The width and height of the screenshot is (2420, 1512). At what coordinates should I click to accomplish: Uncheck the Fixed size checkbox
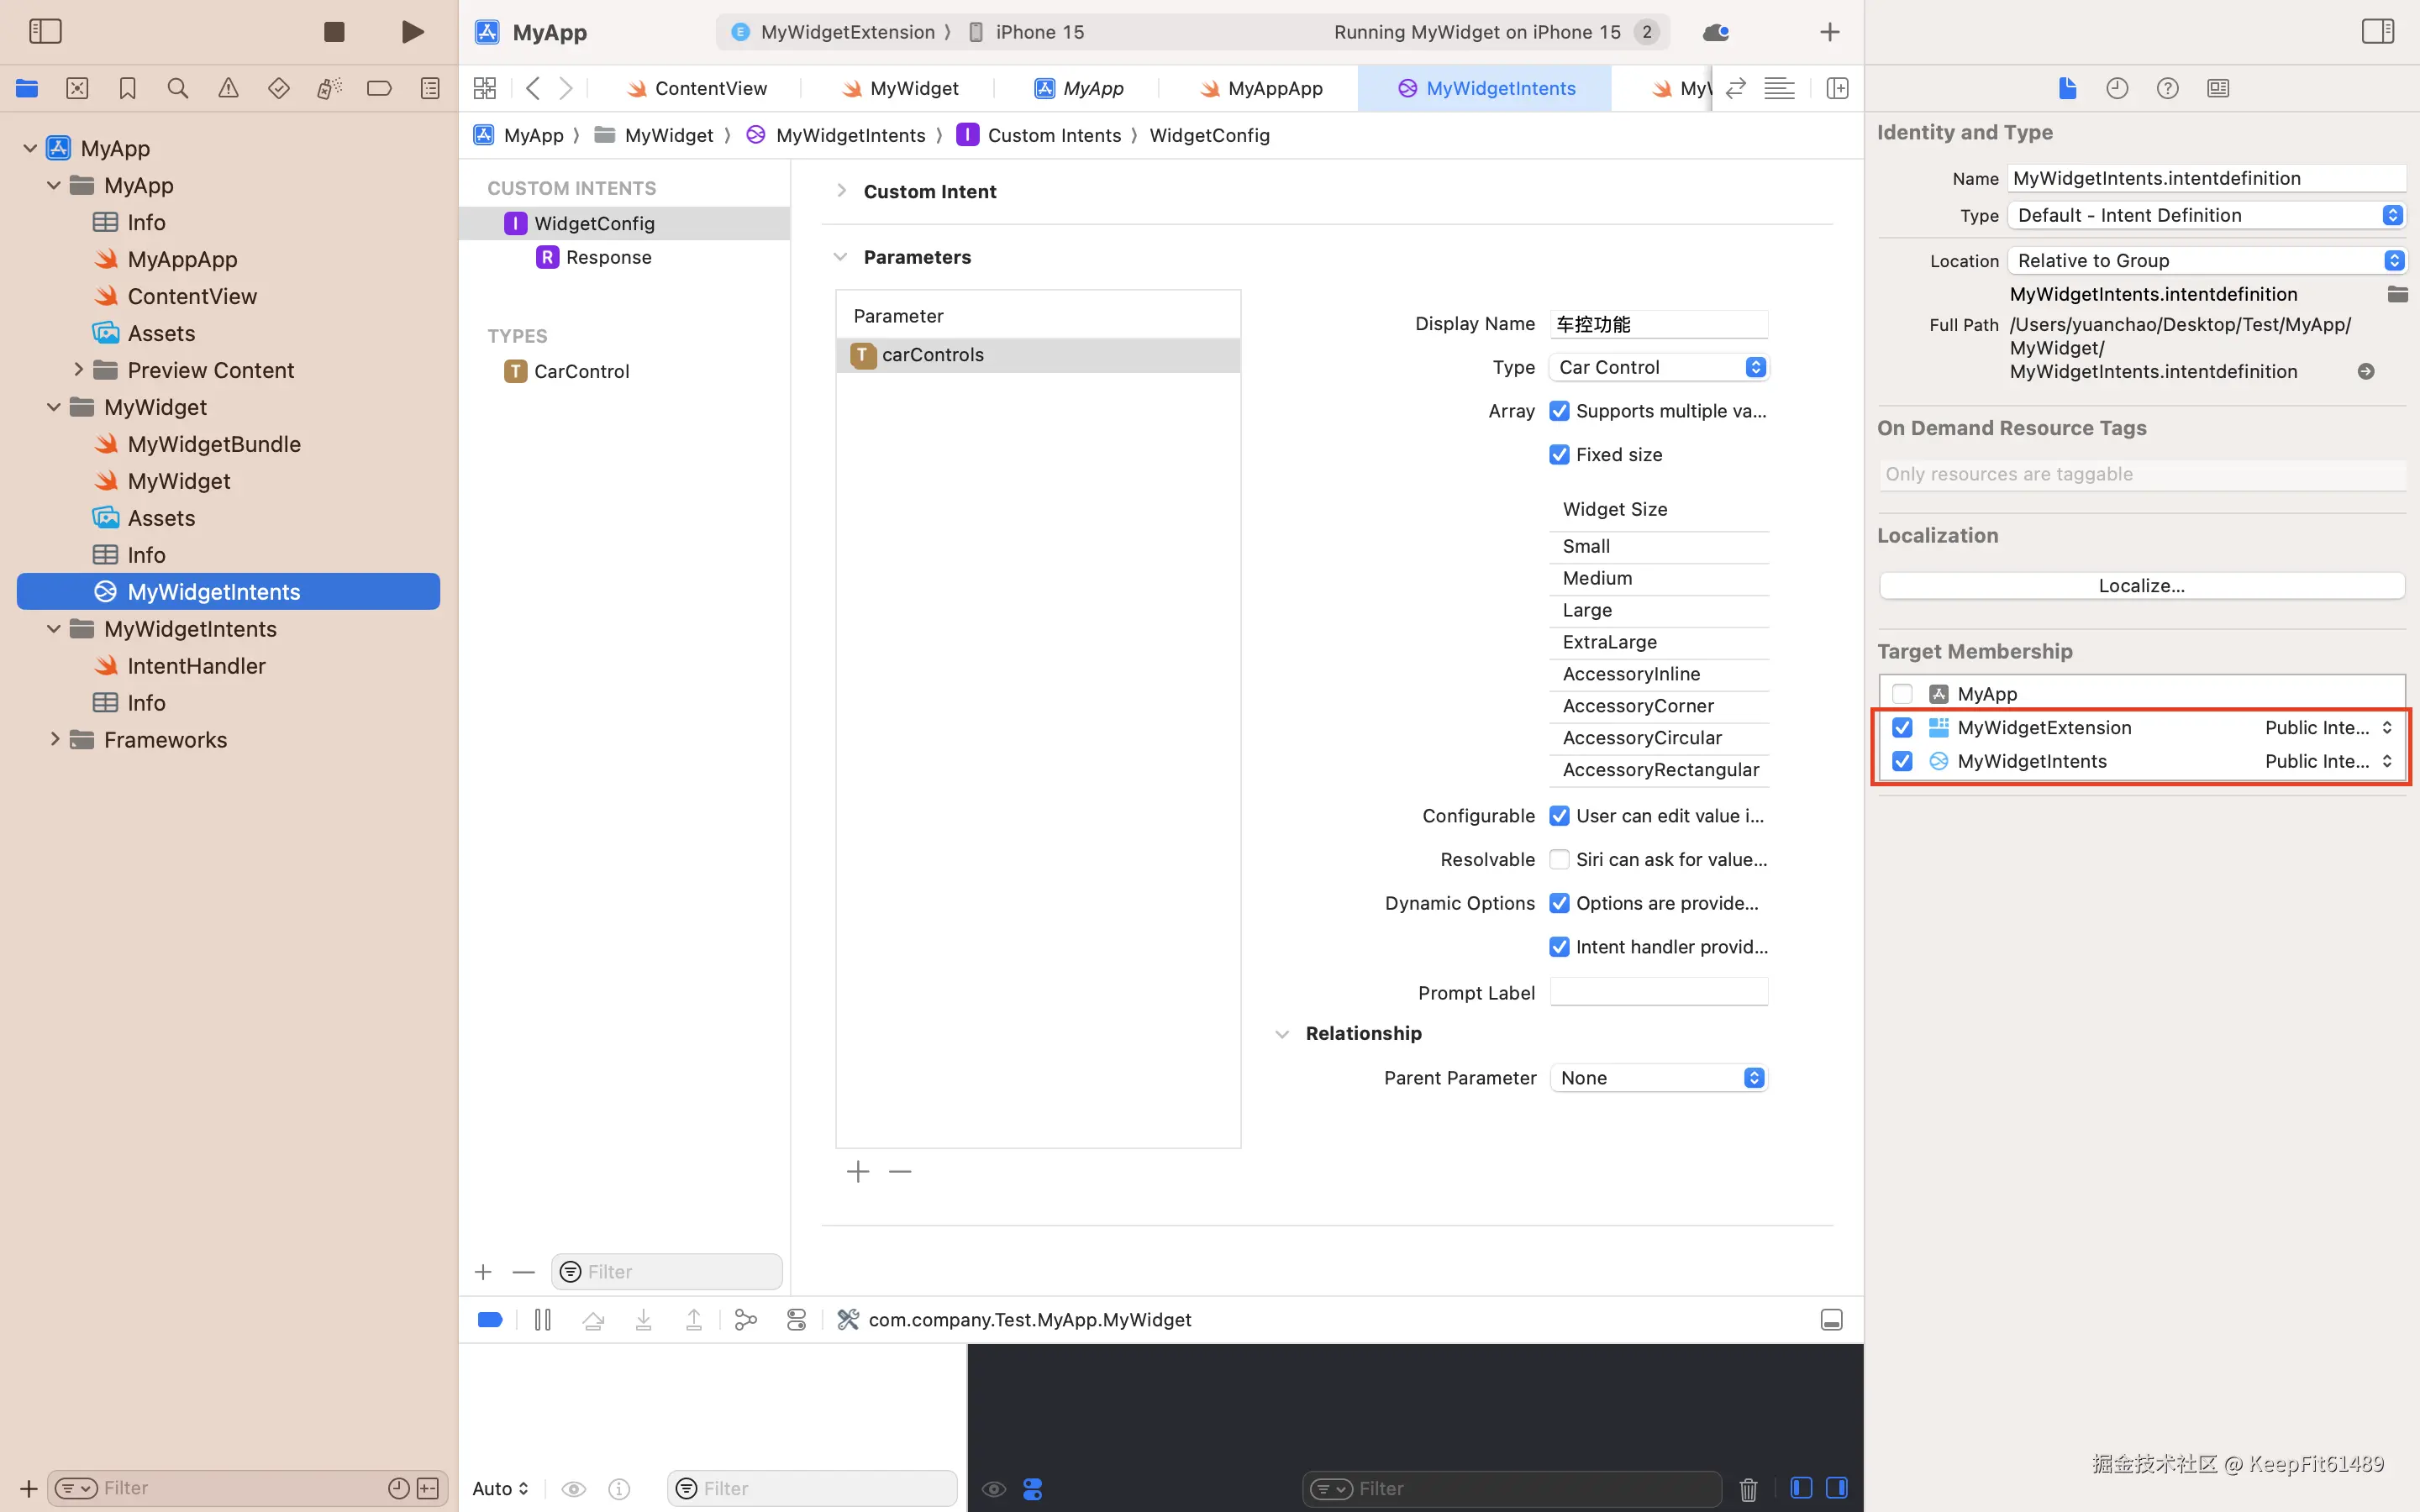(1559, 455)
